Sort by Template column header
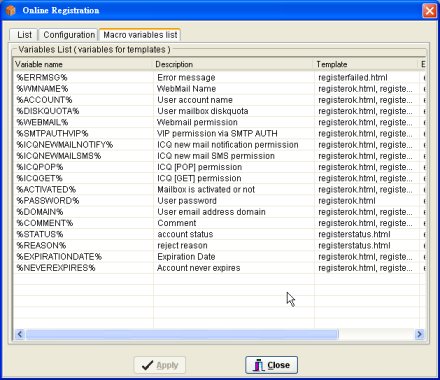Viewport: 440px width, 380px height. click(367, 64)
